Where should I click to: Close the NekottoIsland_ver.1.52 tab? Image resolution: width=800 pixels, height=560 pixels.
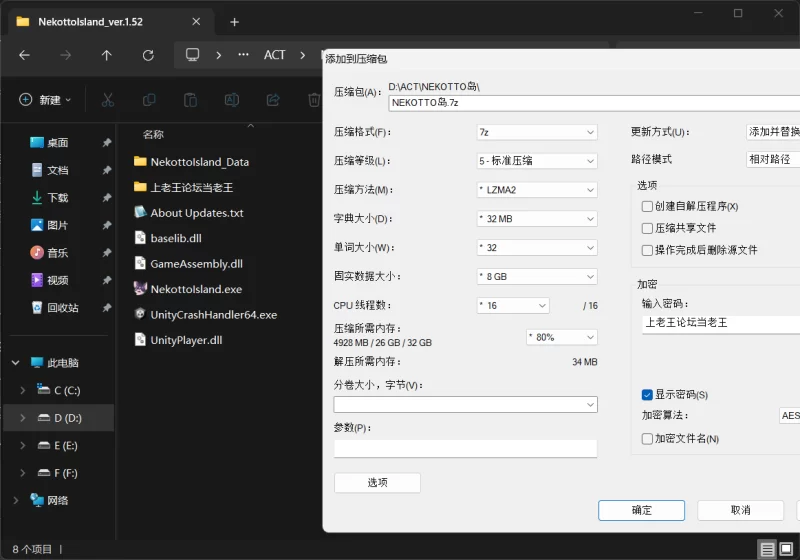196,21
